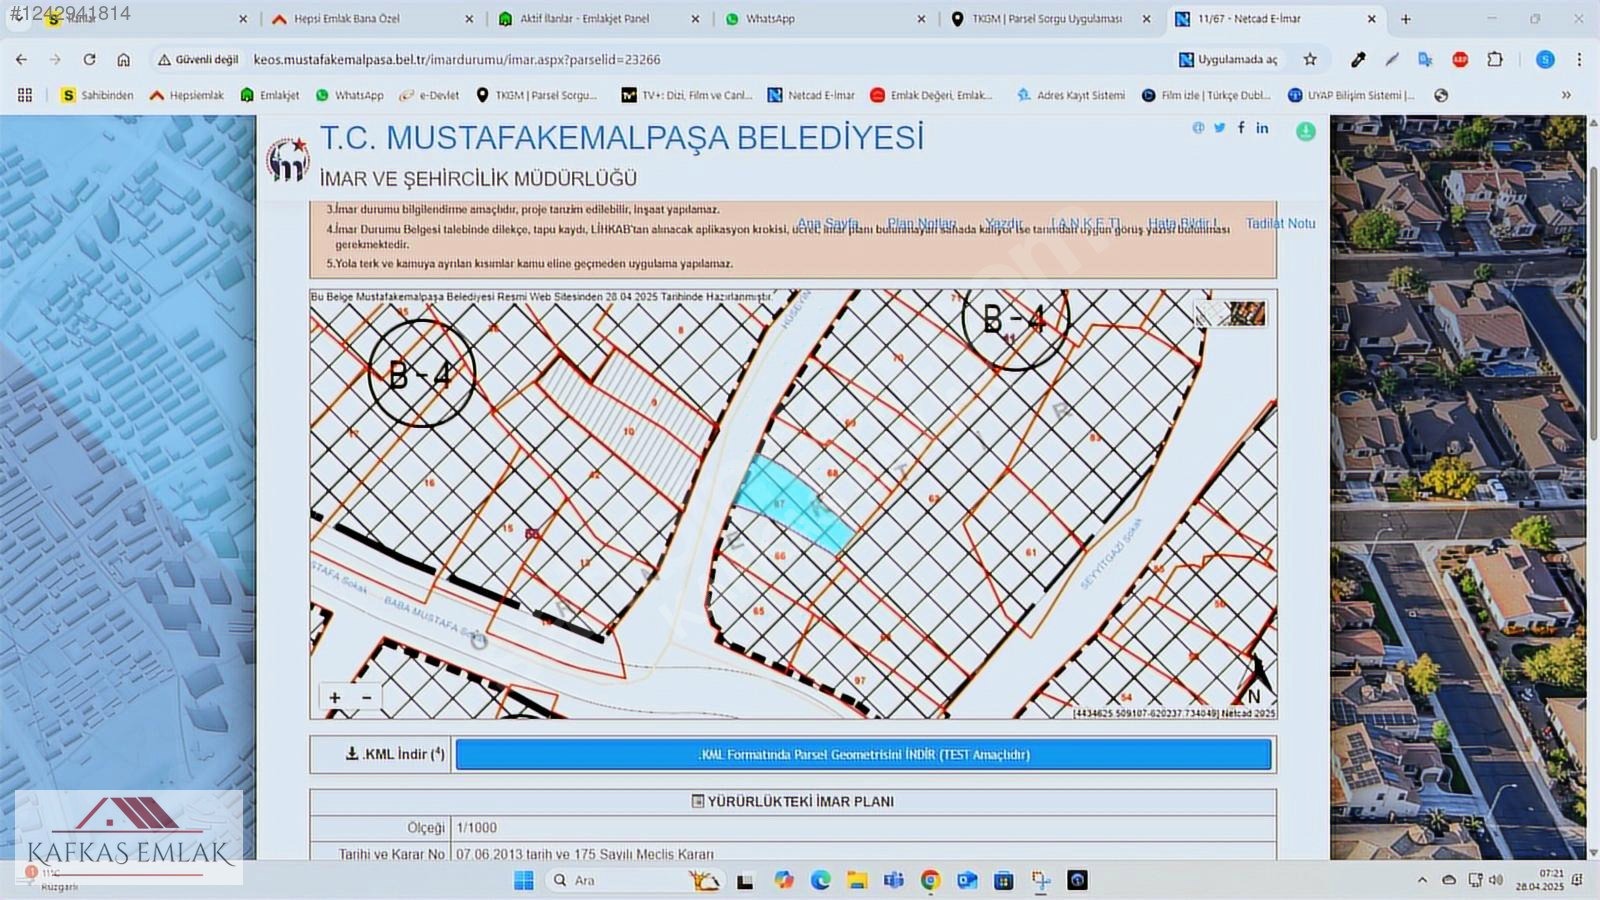Open File Explorer from taskbar
The height and width of the screenshot is (900, 1600).
click(x=857, y=880)
